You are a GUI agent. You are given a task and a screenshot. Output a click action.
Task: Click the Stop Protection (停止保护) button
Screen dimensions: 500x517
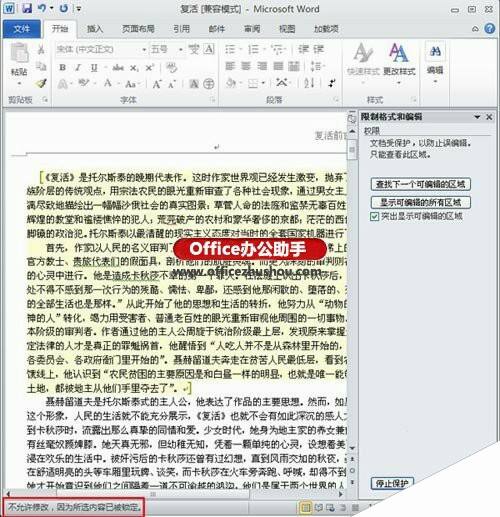click(x=392, y=483)
